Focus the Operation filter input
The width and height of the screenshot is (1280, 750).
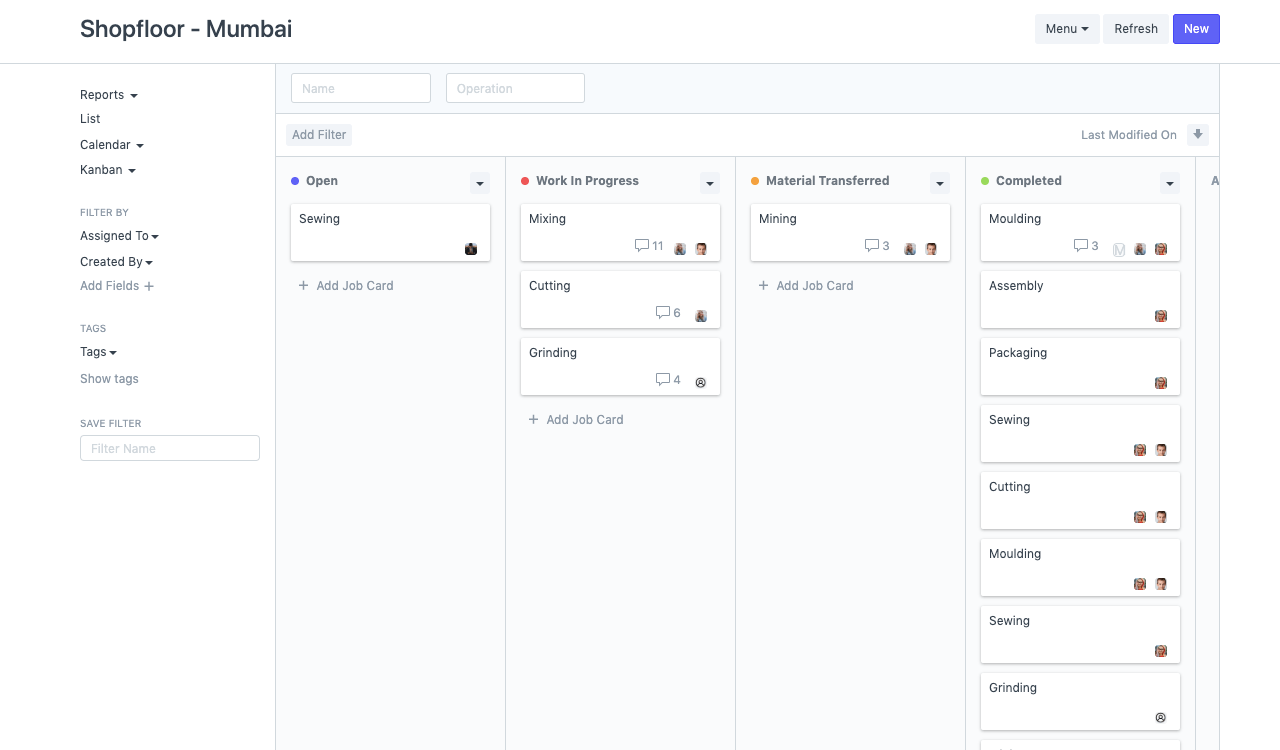point(515,88)
